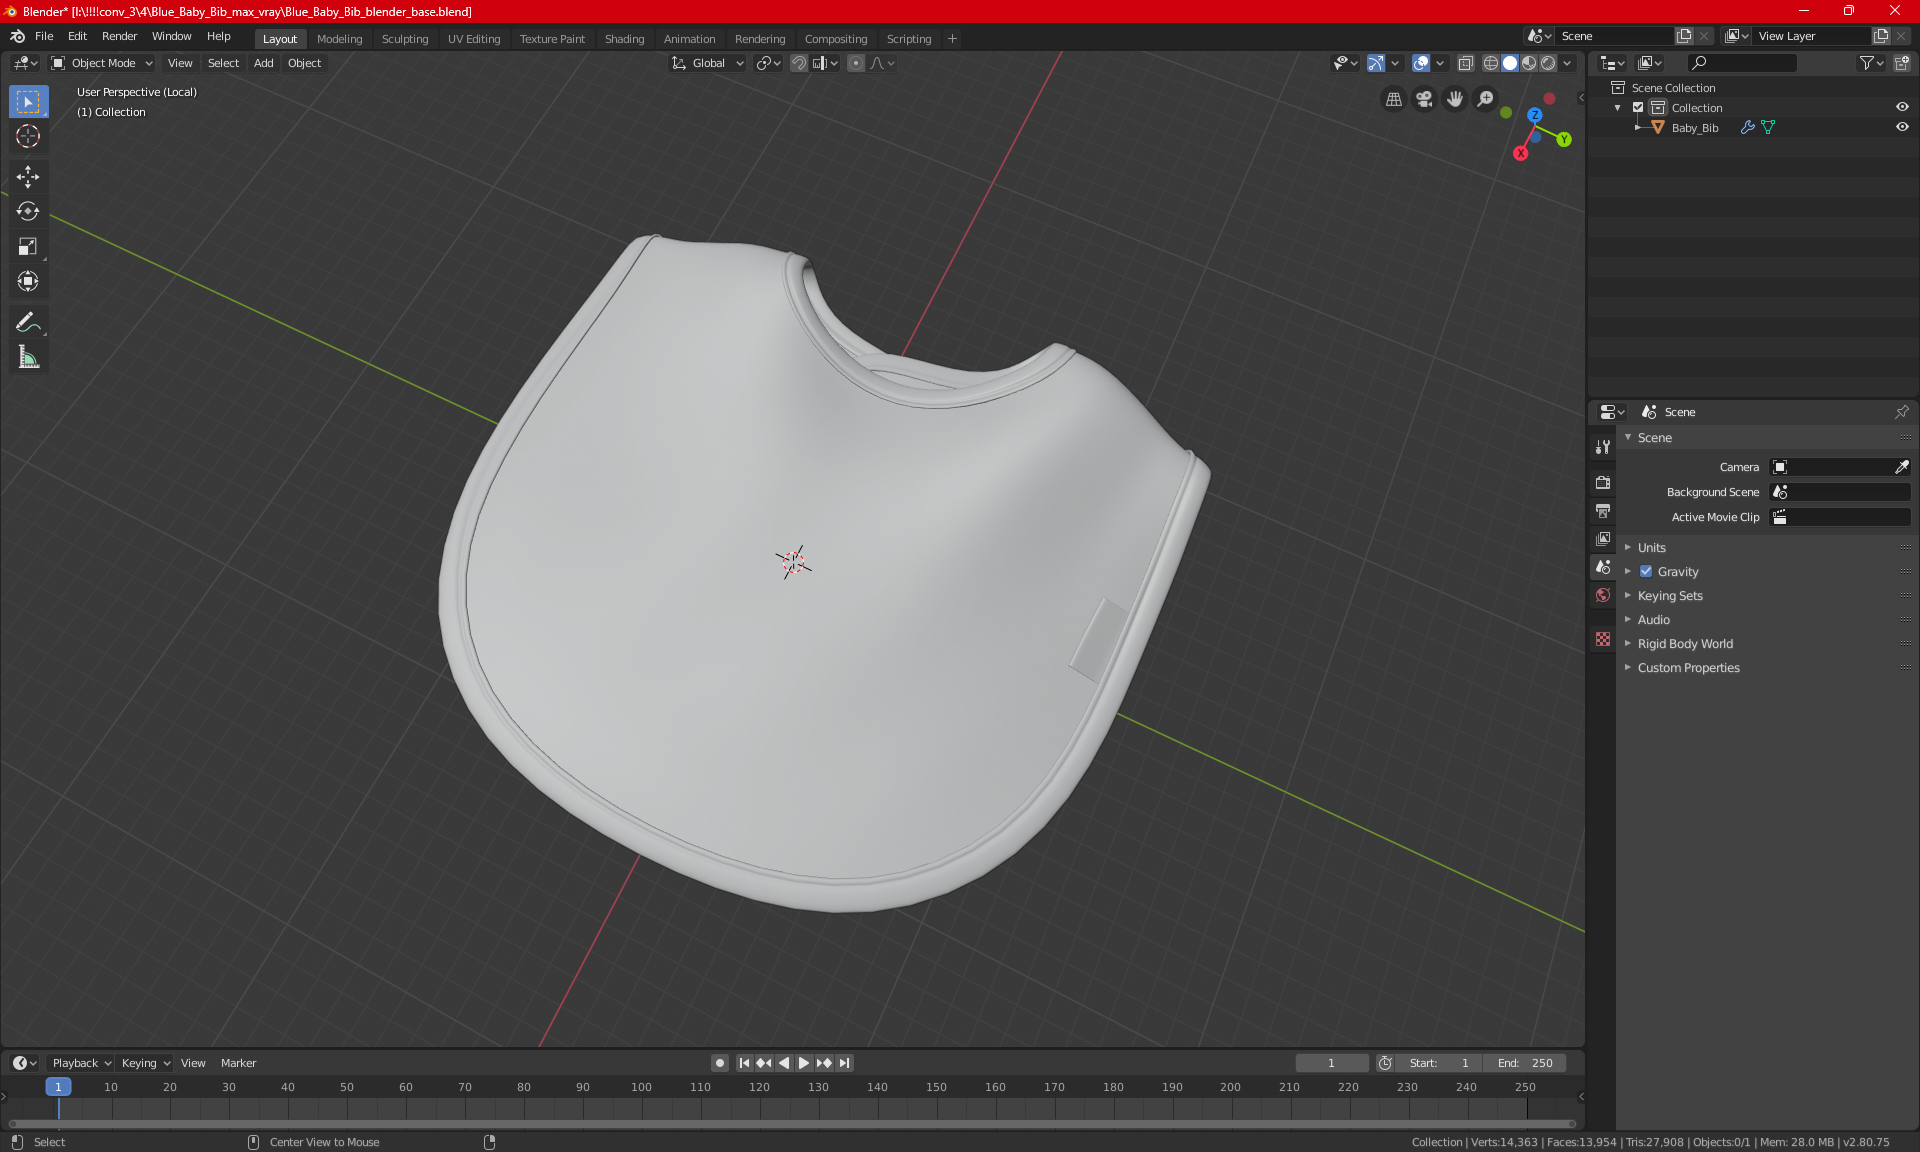Switch to the Sculpting workspace tab
This screenshot has height=1152, width=1920.
404,39
